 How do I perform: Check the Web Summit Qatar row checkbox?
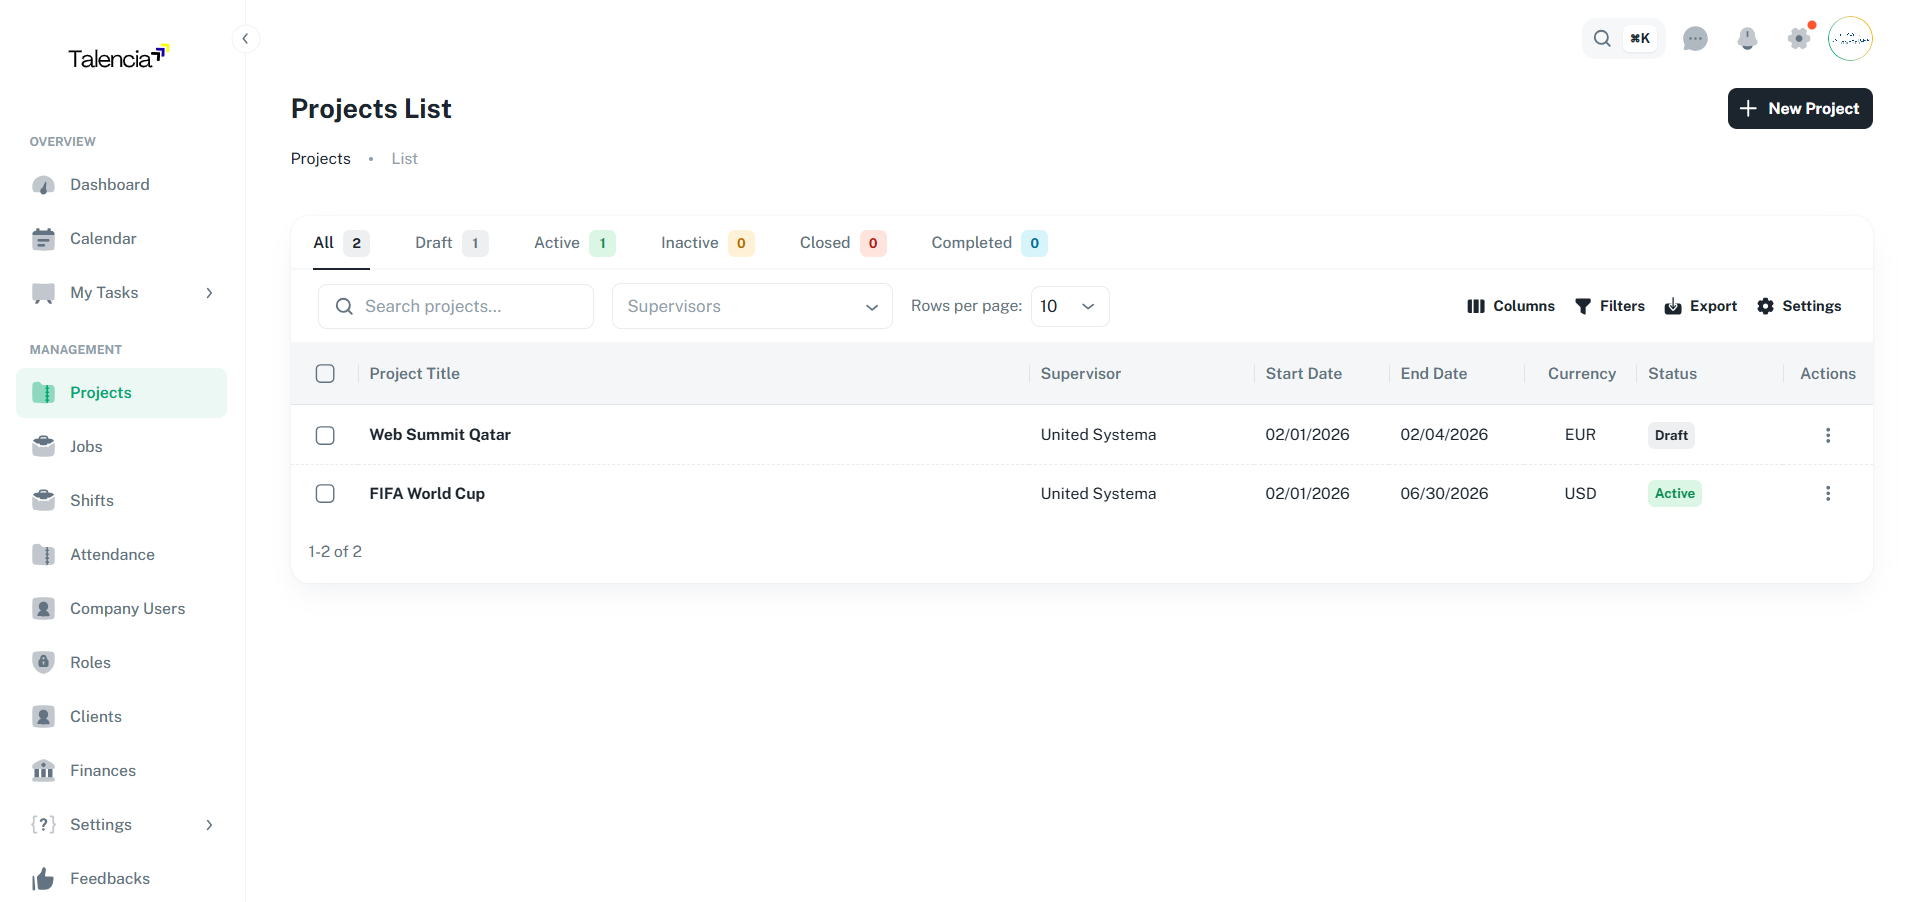click(x=325, y=435)
